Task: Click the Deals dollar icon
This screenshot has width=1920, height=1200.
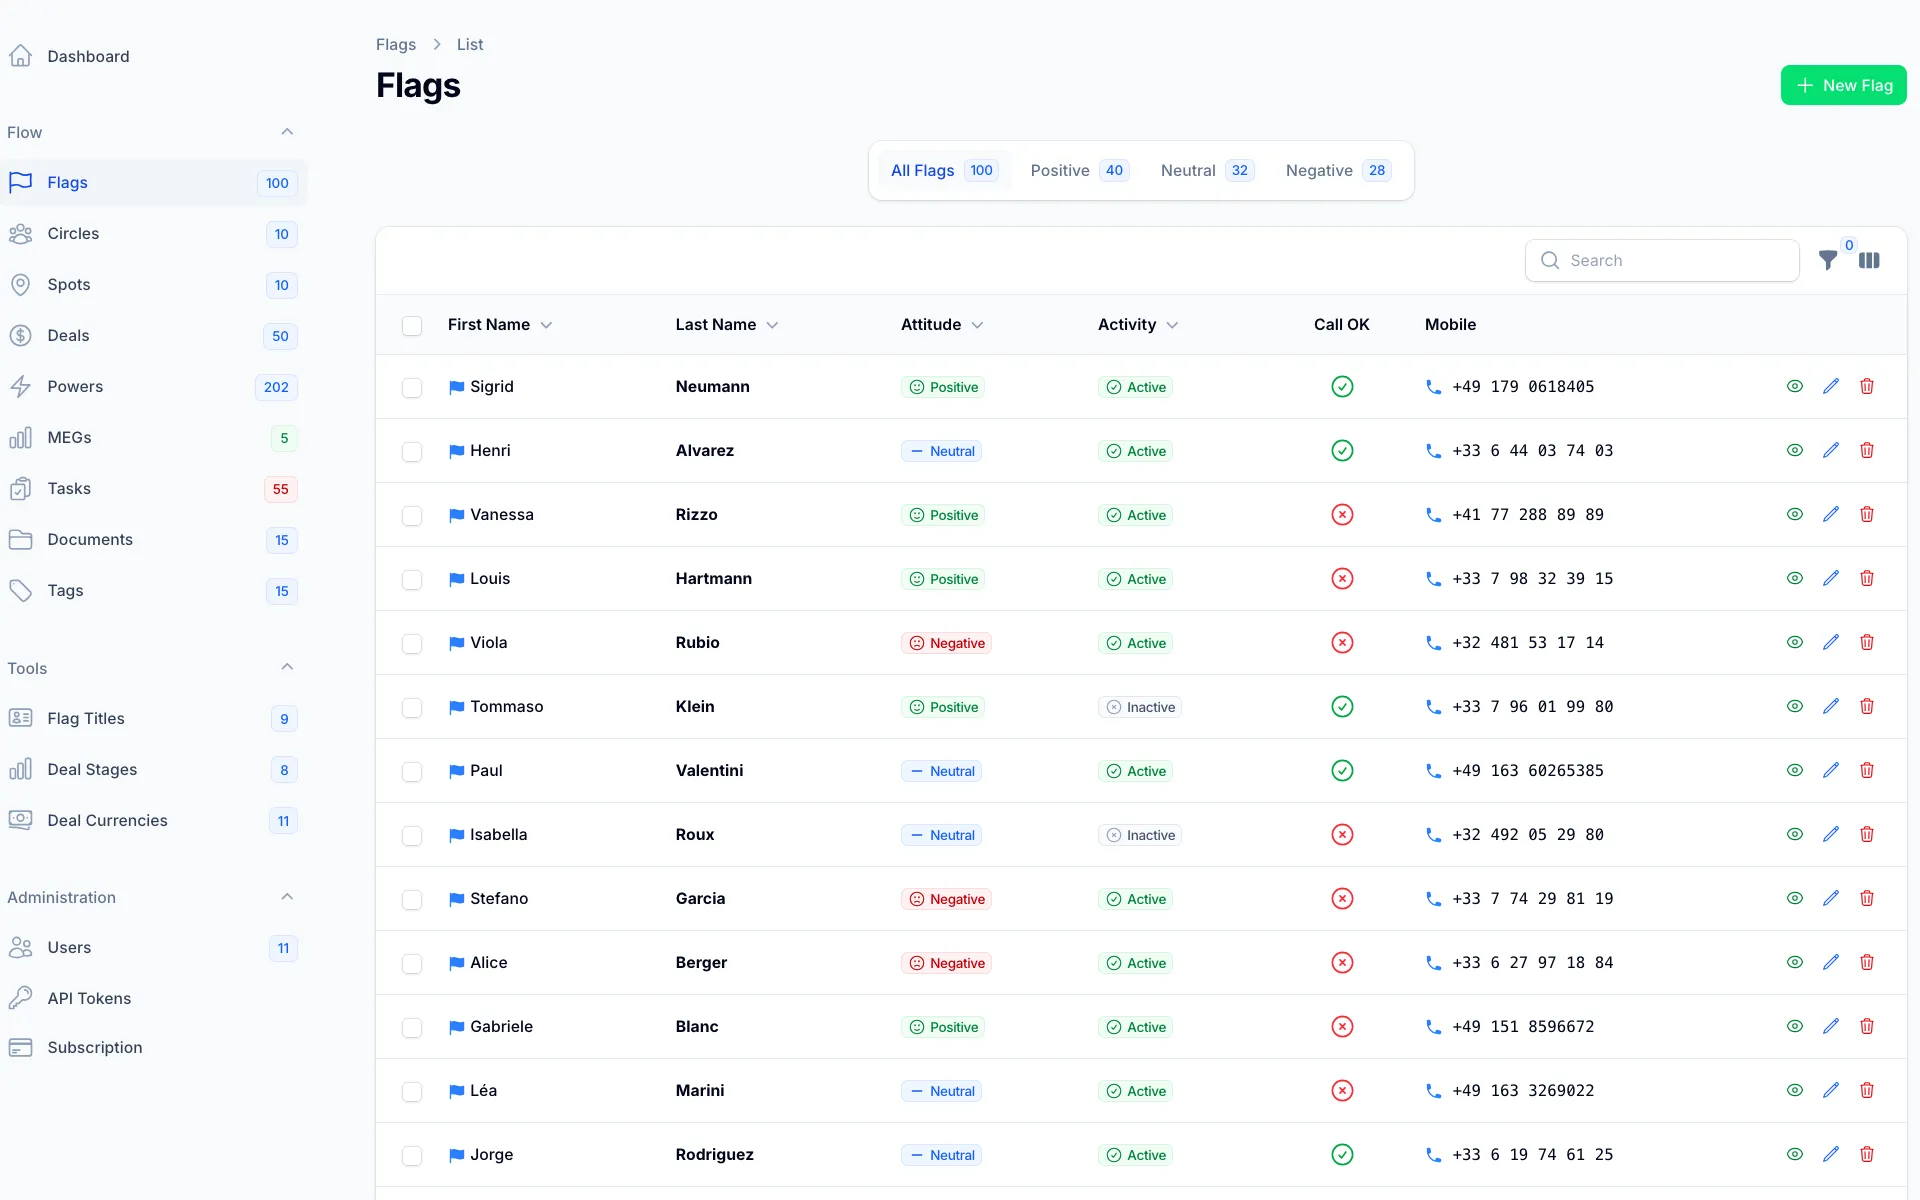Action: 20,336
